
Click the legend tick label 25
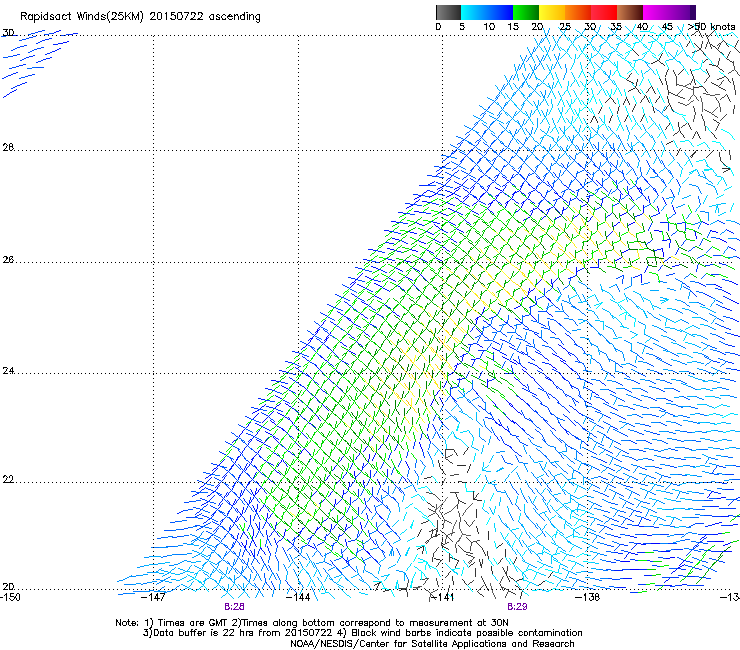click(565, 27)
